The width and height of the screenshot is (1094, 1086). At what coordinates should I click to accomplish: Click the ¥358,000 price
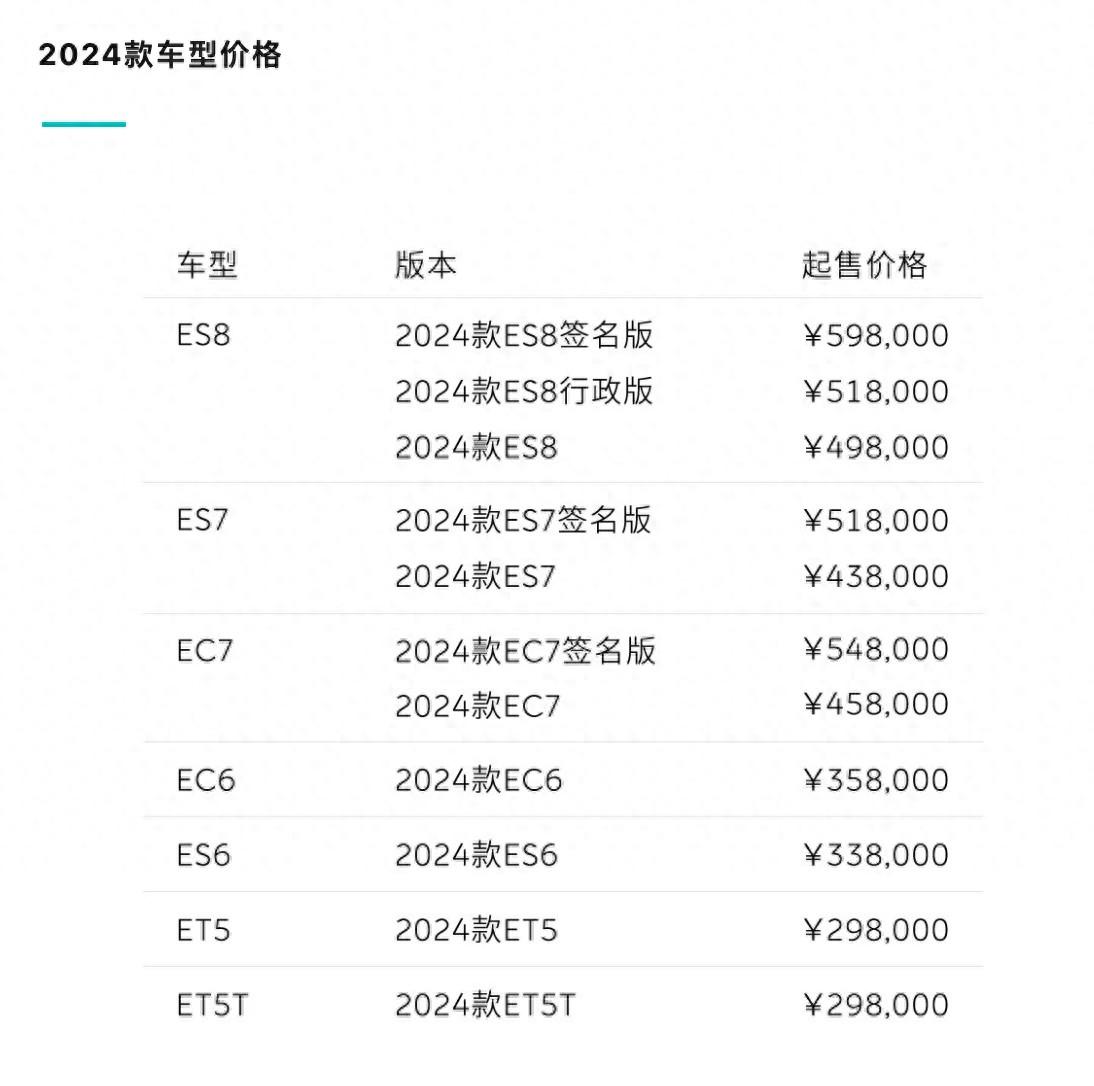click(876, 780)
